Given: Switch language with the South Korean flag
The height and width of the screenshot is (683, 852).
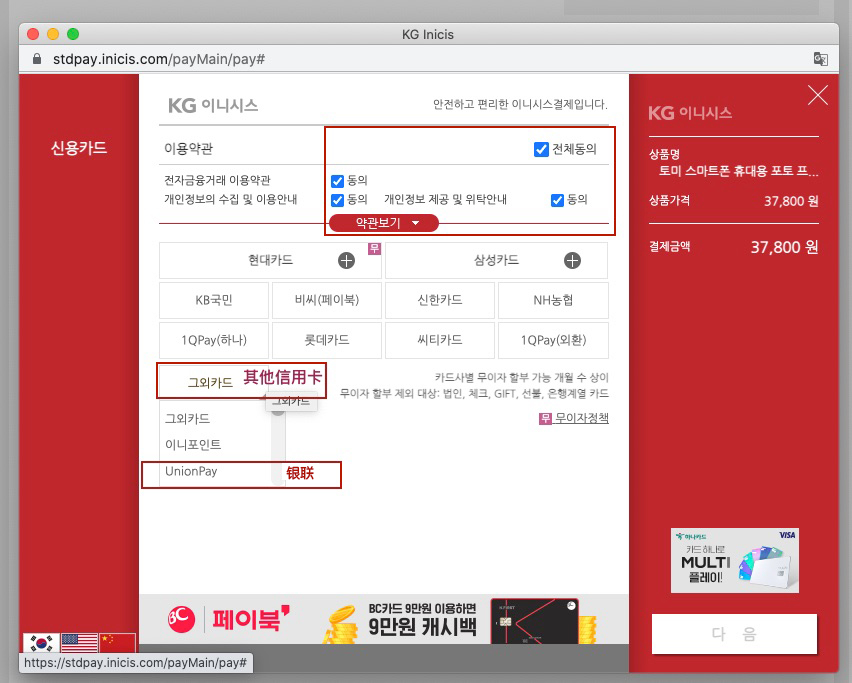Looking at the screenshot, I should tap(41, 643).
